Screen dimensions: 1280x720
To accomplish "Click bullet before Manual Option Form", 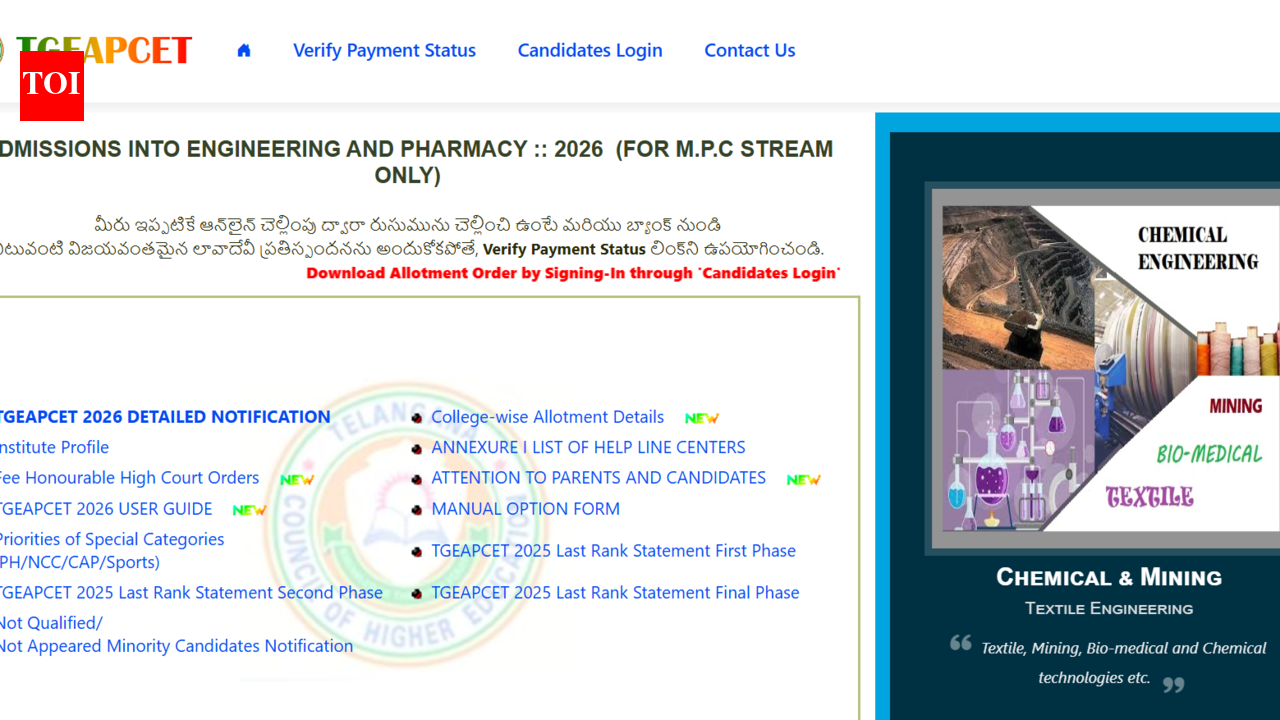I will coord(417,510).
